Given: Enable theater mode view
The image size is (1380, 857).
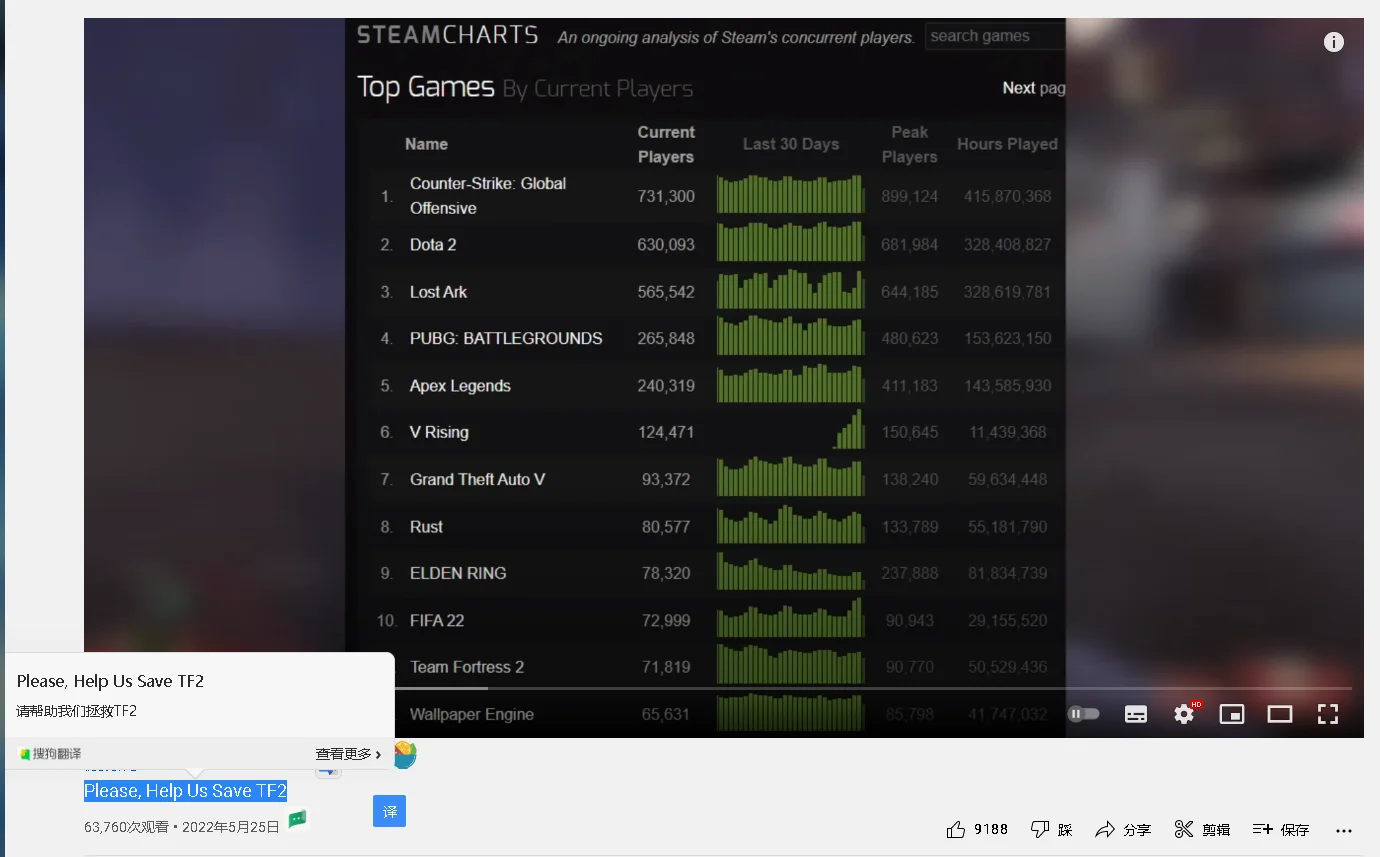Looking at the screenshot, I should tap(1280, 714).
